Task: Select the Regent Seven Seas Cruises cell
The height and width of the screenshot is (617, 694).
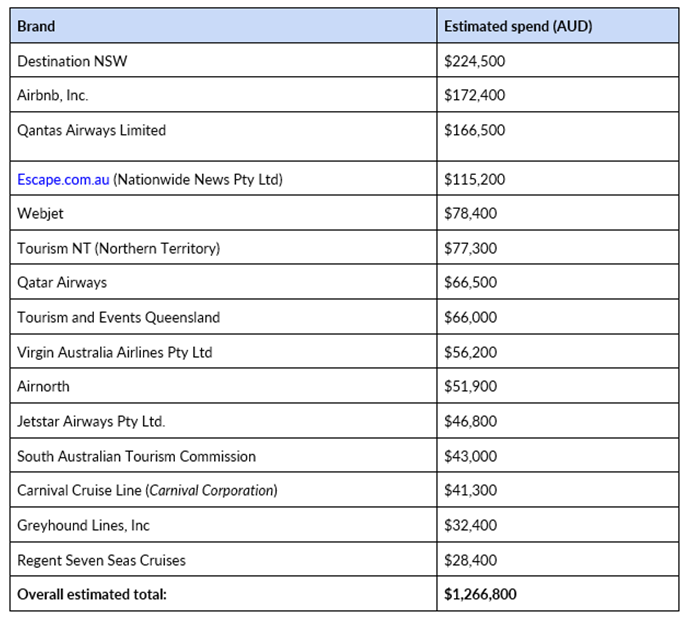Action: coord(101,559)
